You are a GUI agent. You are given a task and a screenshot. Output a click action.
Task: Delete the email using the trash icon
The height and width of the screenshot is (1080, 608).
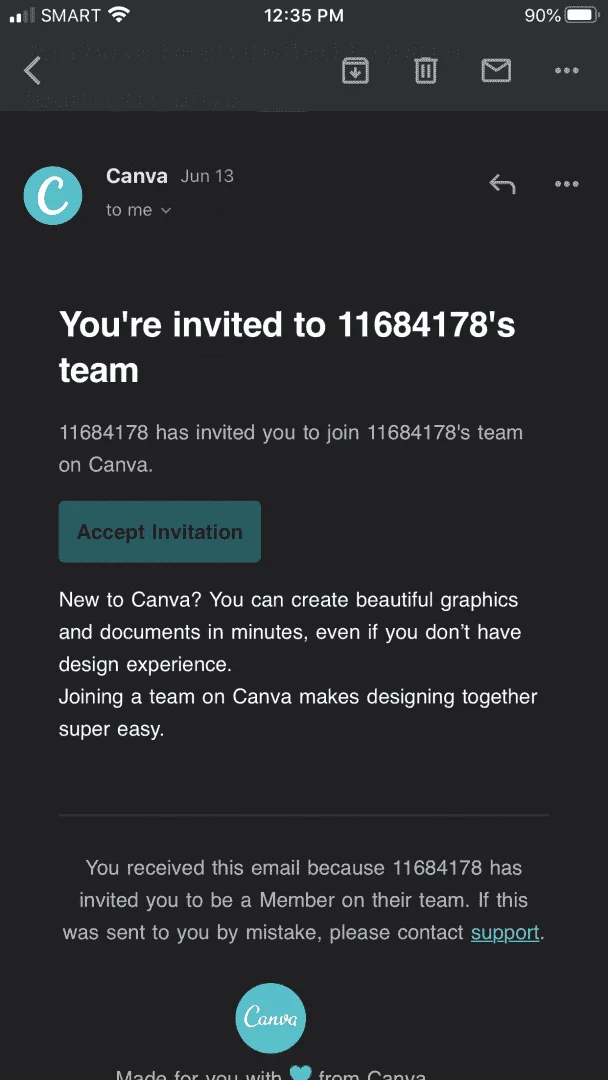tap(426, 70)
